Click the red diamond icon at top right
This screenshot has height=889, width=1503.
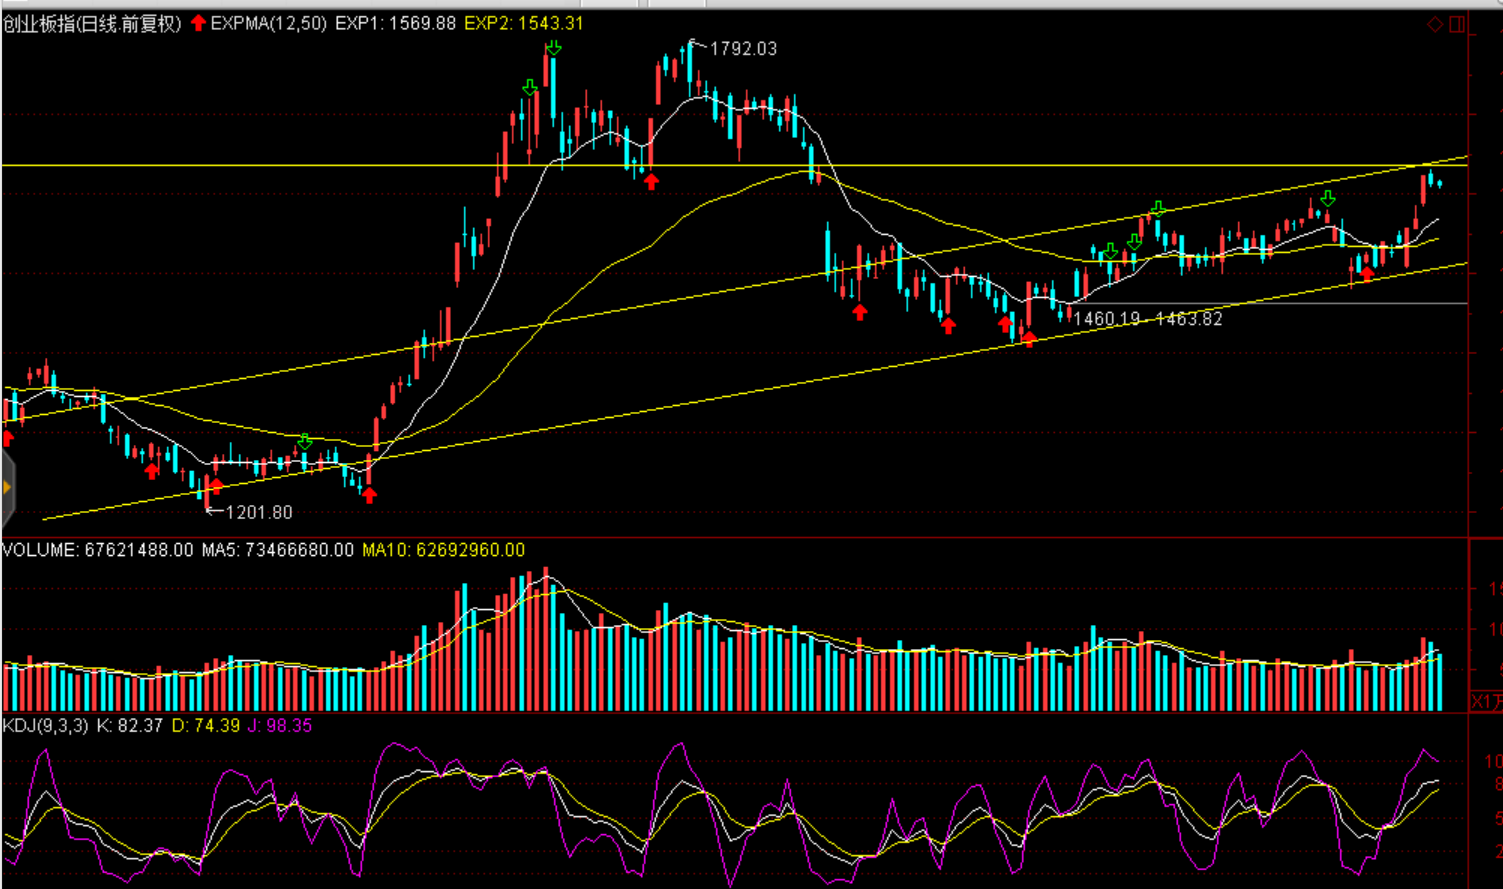tap(1435, 24)
